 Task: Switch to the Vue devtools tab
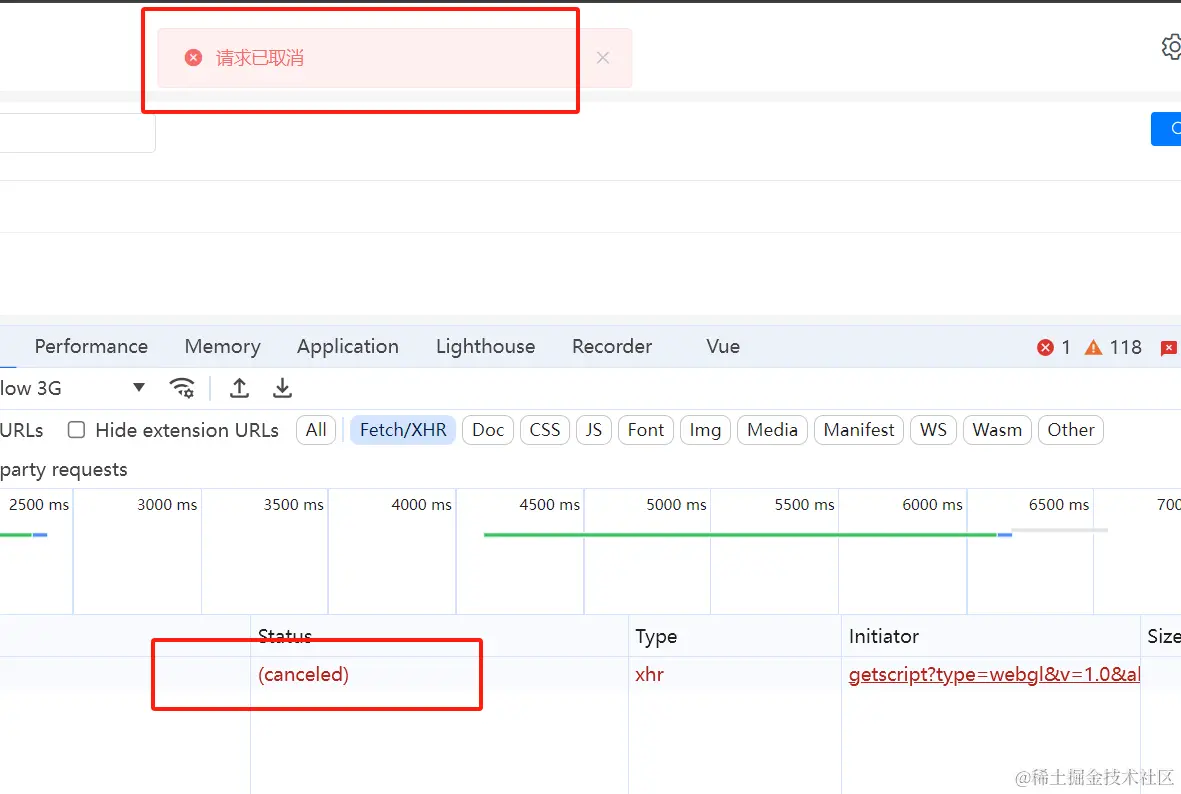point(723,347)
